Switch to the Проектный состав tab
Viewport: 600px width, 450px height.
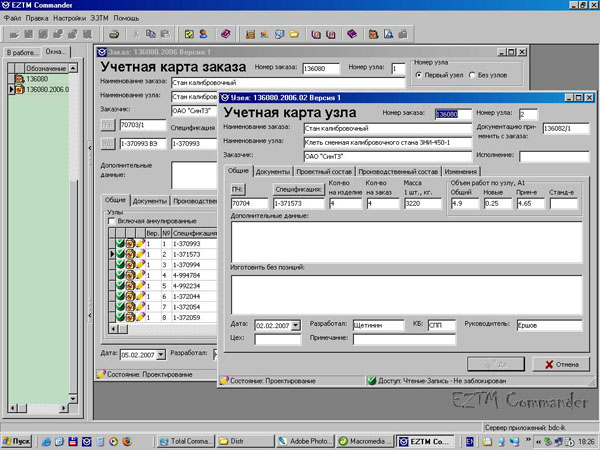tap(324, 172)
